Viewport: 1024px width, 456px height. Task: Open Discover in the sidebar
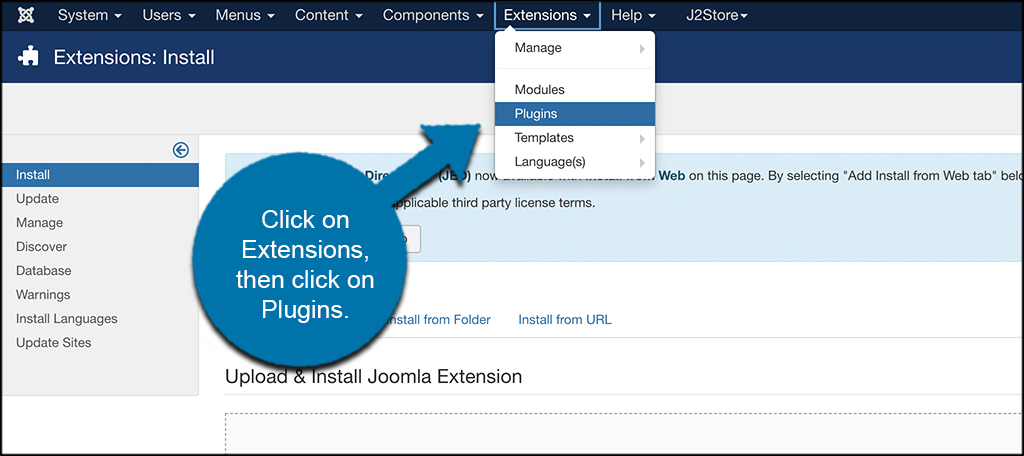coord(41,247)
